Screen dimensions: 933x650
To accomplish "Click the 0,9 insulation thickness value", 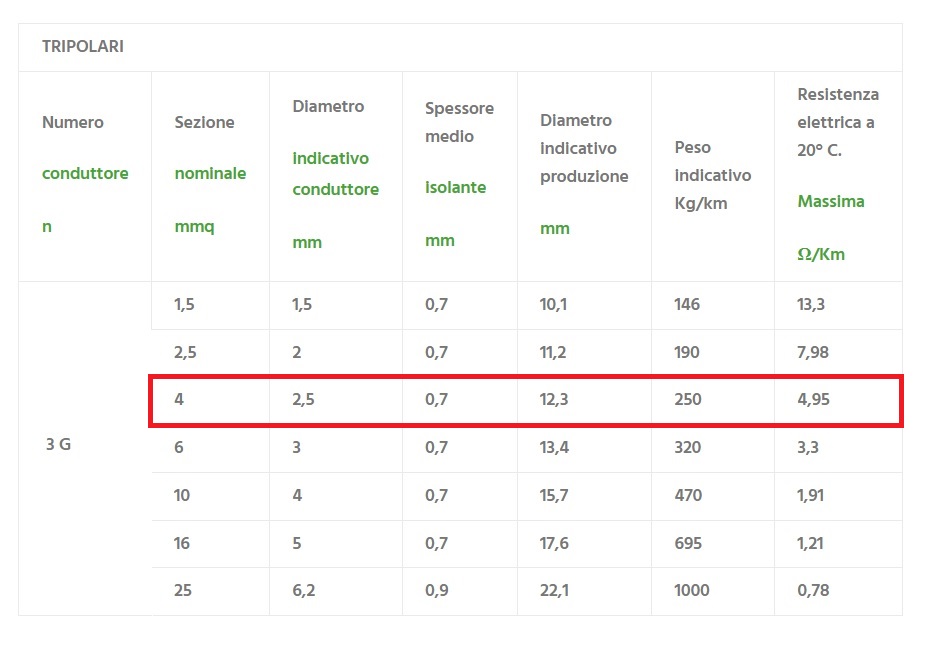I will click(x=437, y=591).
